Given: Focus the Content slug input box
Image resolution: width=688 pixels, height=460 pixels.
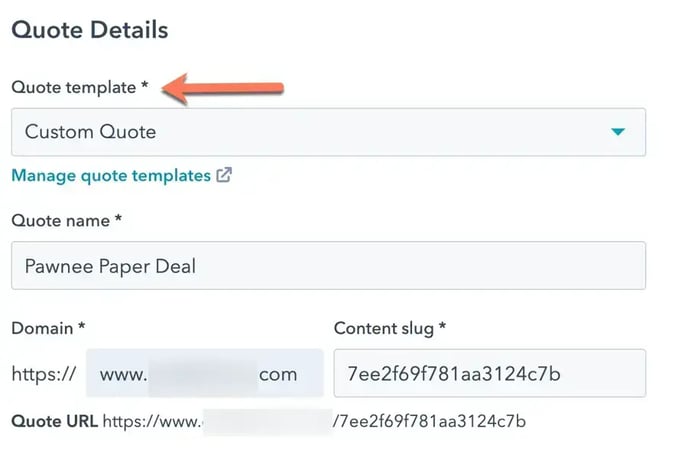Looking at the screenshot, I should 490,373.
